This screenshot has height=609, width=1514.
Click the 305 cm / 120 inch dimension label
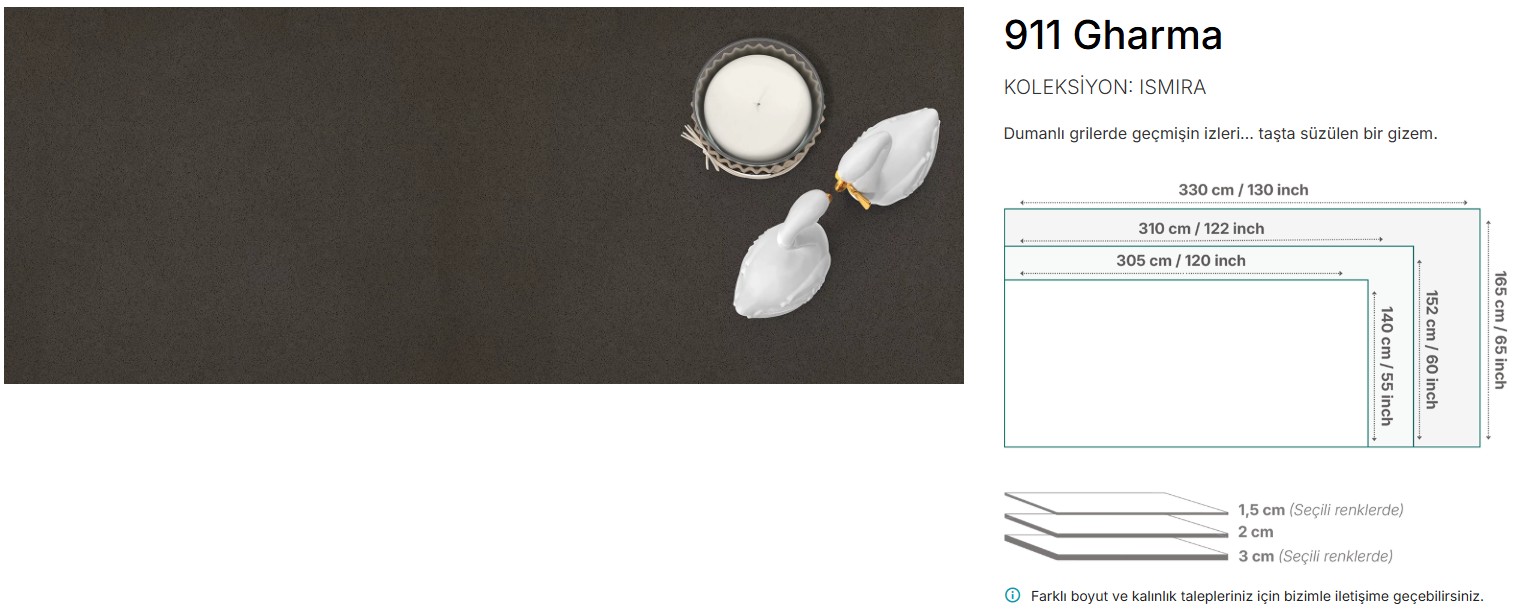point(1181,260)
